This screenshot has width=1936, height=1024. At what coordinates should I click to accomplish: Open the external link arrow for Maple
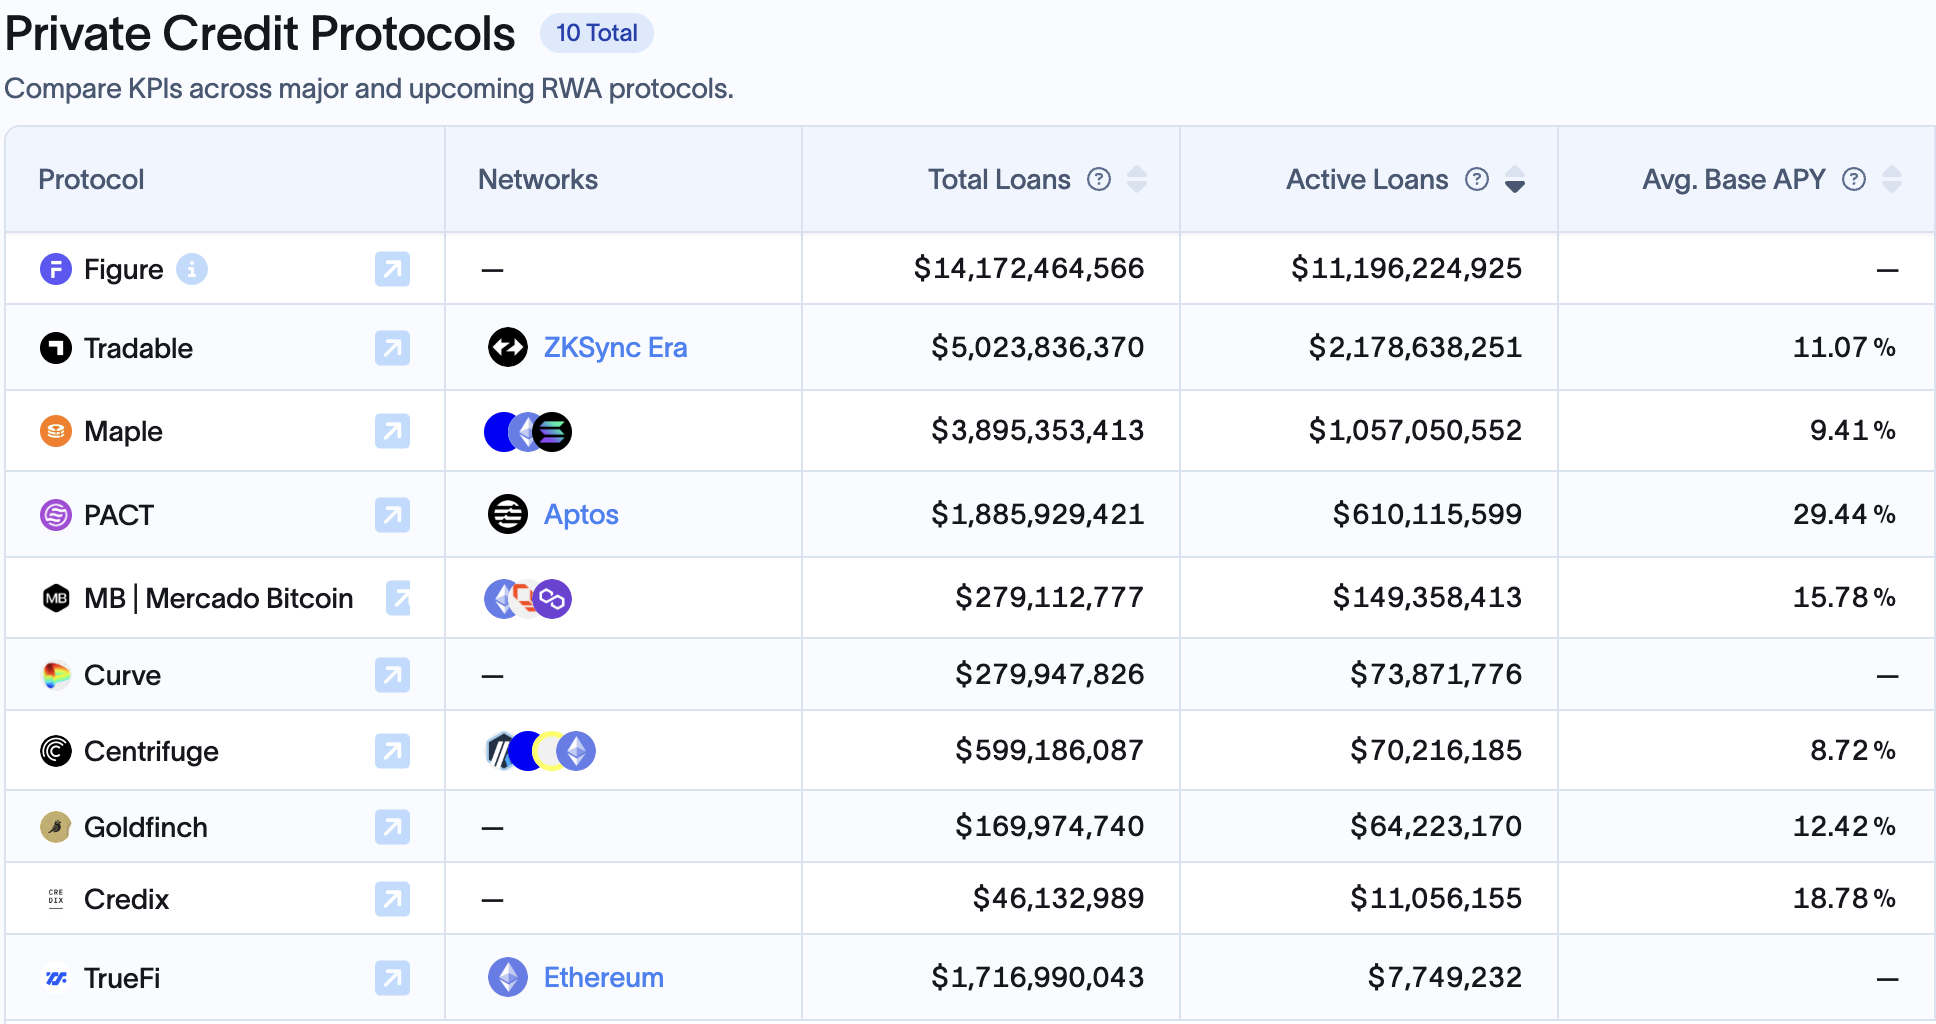tap(392, 431)
